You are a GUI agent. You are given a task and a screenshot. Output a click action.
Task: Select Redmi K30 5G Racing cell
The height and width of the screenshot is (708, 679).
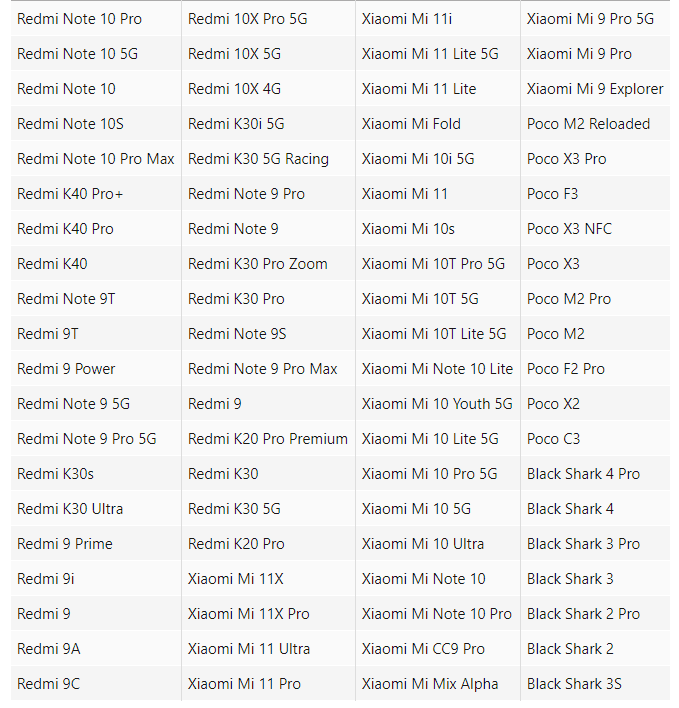pos(258,159)
